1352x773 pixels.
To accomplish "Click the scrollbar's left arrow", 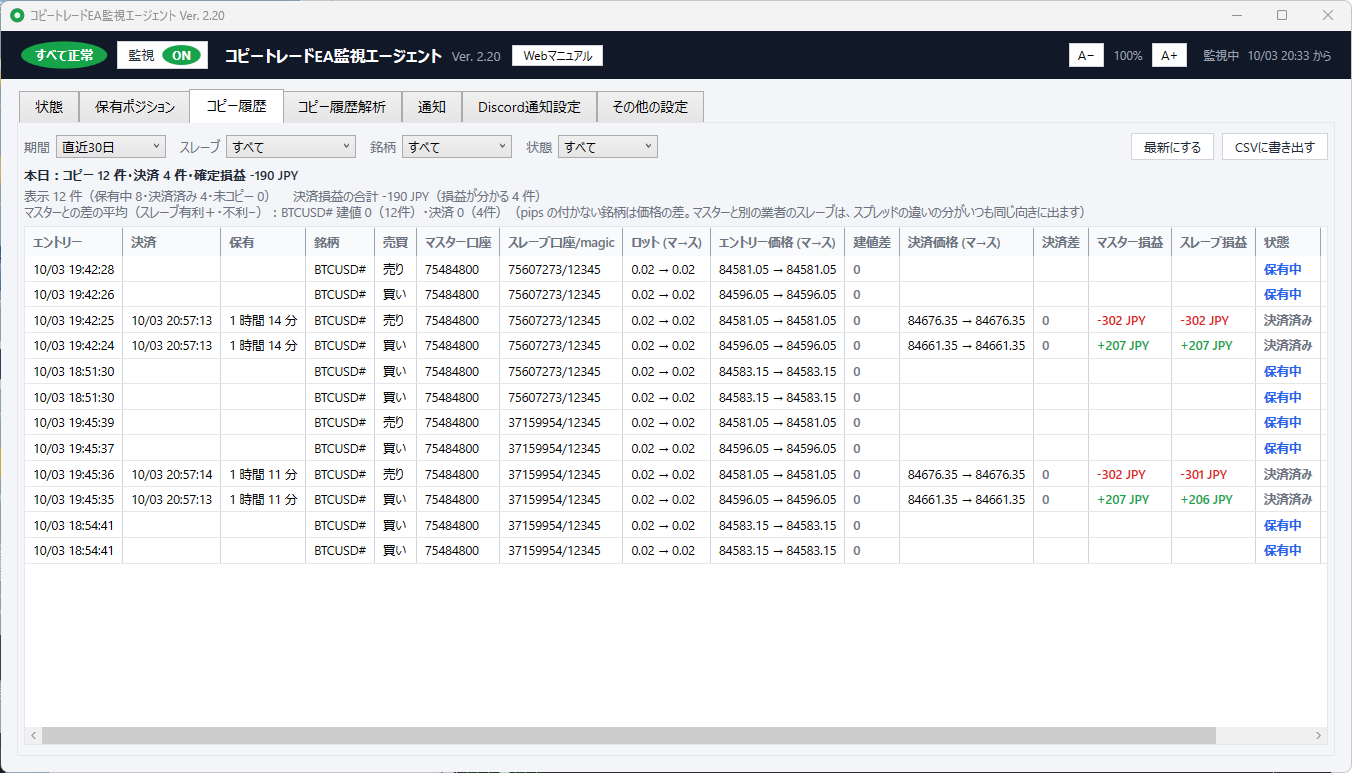I will 34,735.
